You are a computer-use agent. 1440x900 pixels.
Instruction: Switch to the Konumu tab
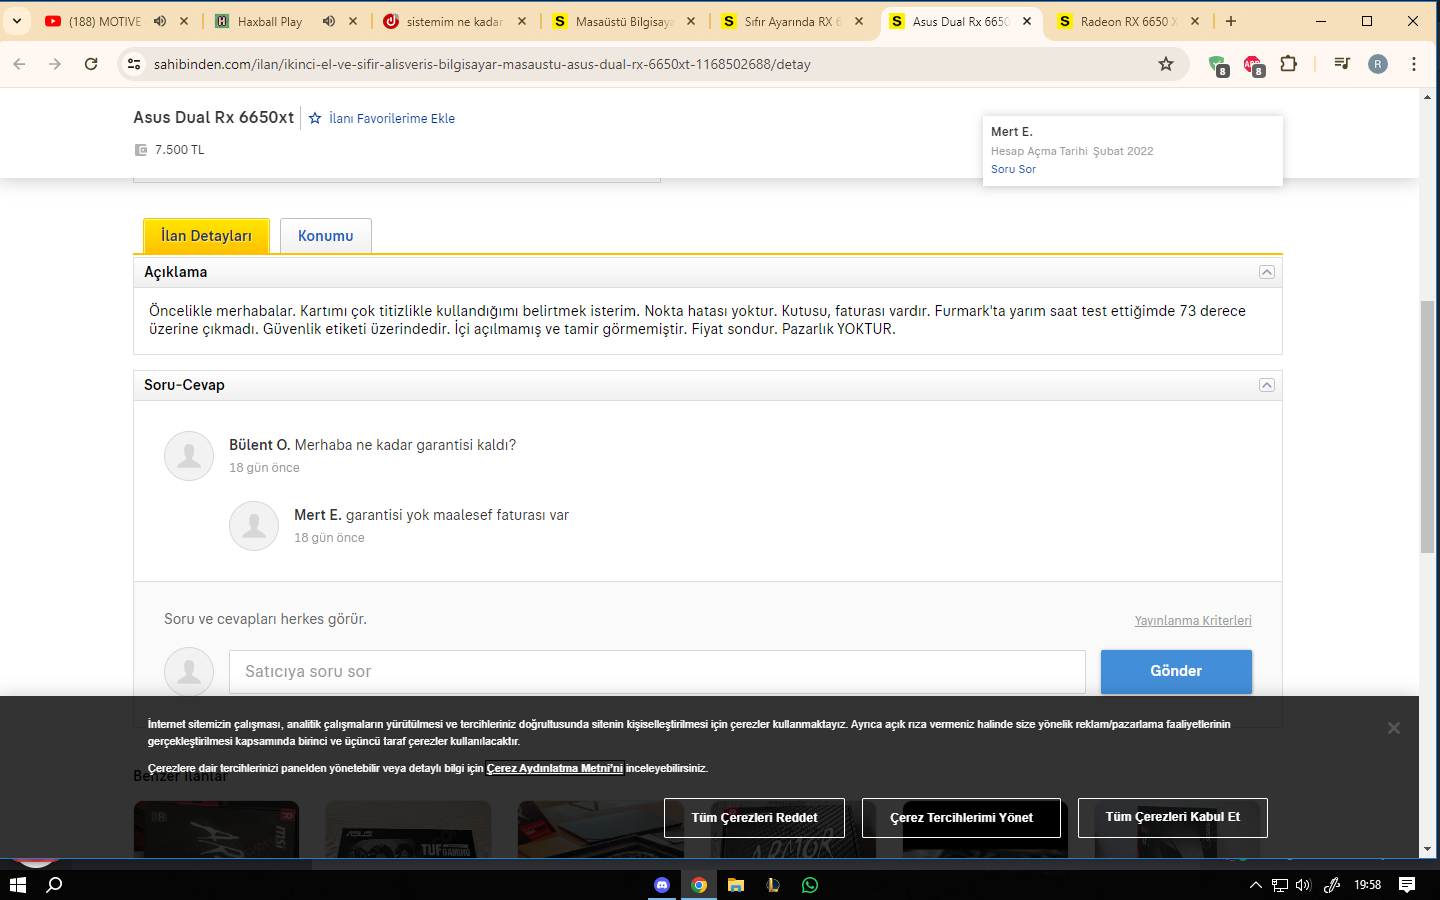point(326,236)
